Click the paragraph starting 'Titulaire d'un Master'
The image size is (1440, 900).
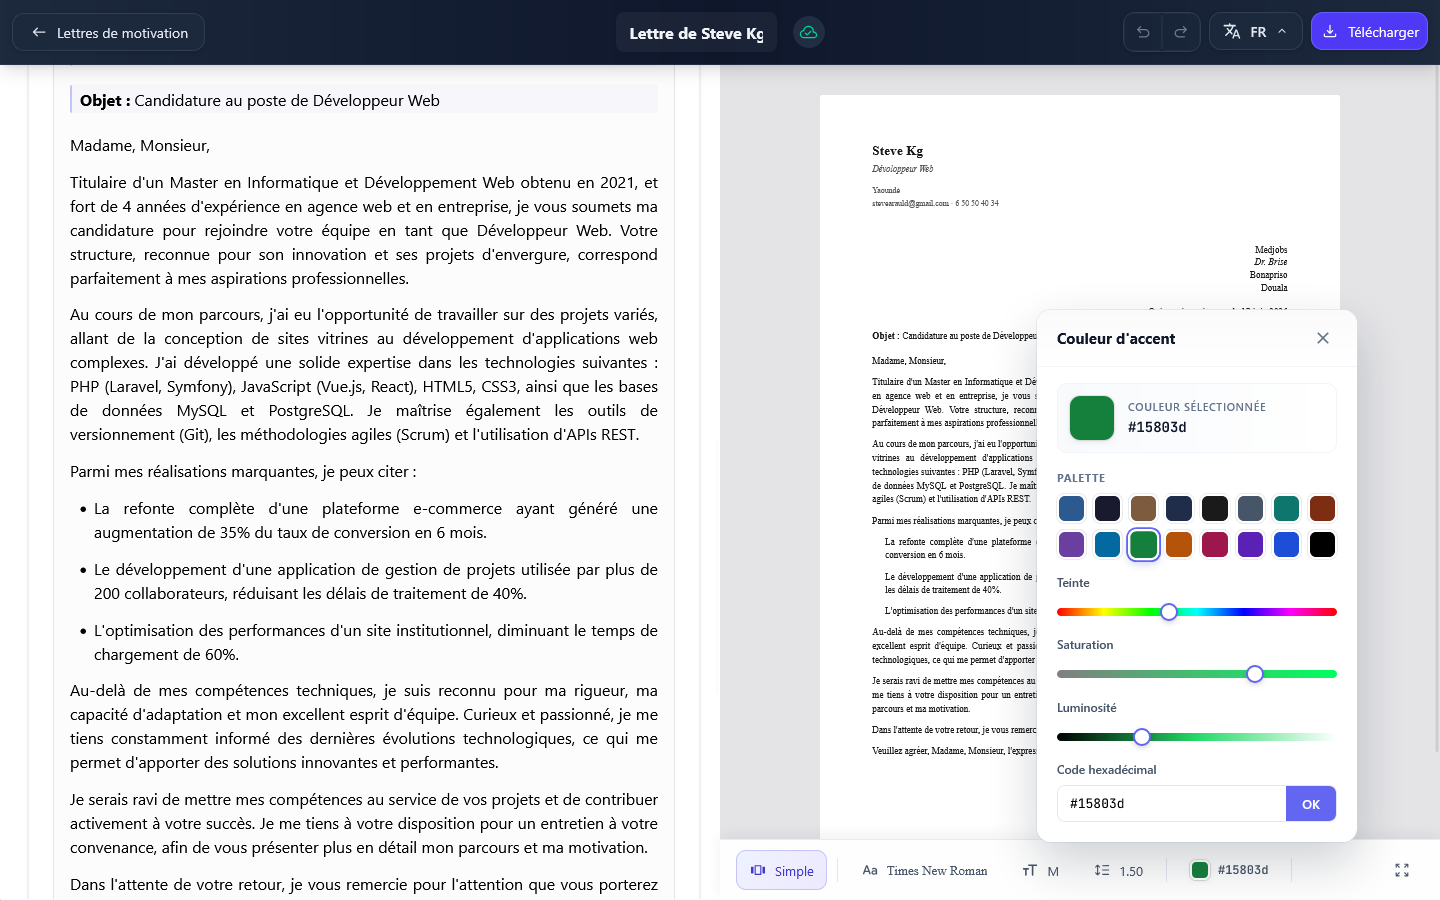pos(364,230)
